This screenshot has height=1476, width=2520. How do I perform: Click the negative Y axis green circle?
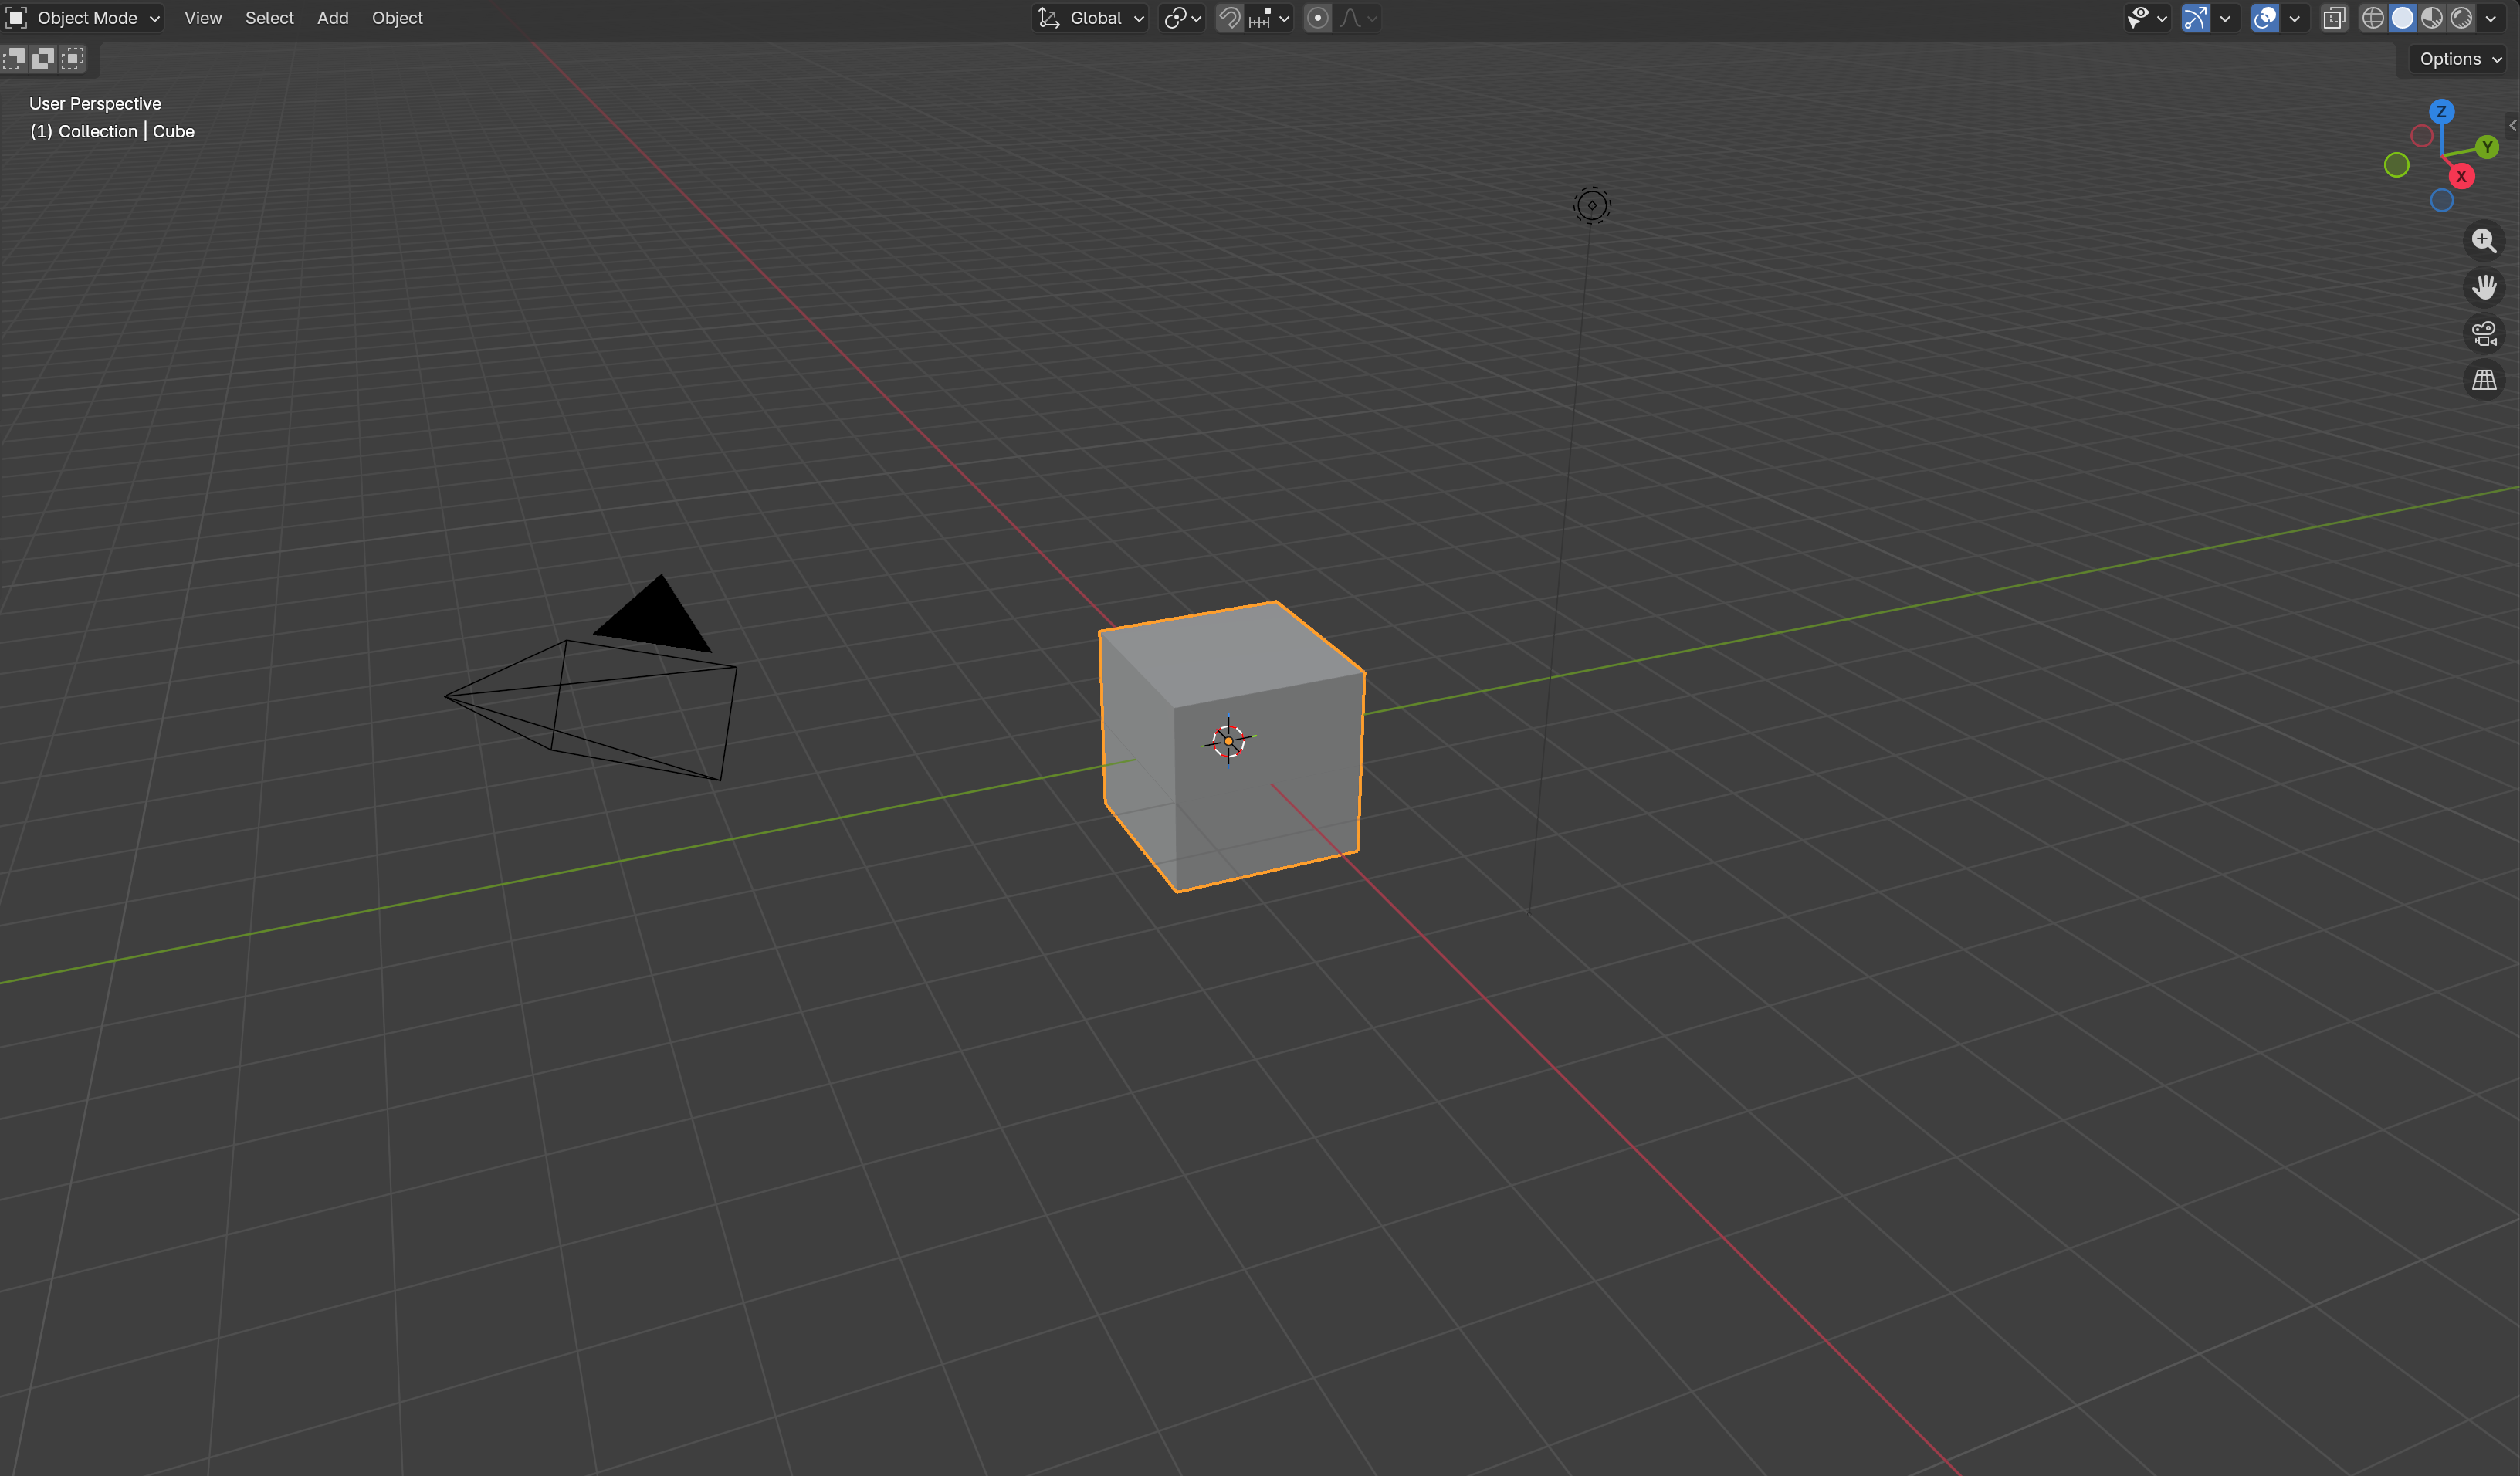coord(2396,165)
